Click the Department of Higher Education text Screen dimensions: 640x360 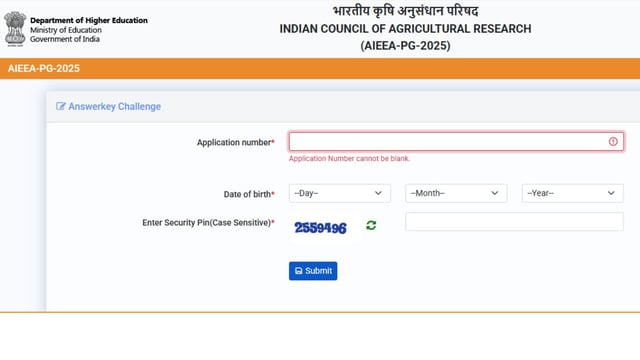click(x=89, y=20)
